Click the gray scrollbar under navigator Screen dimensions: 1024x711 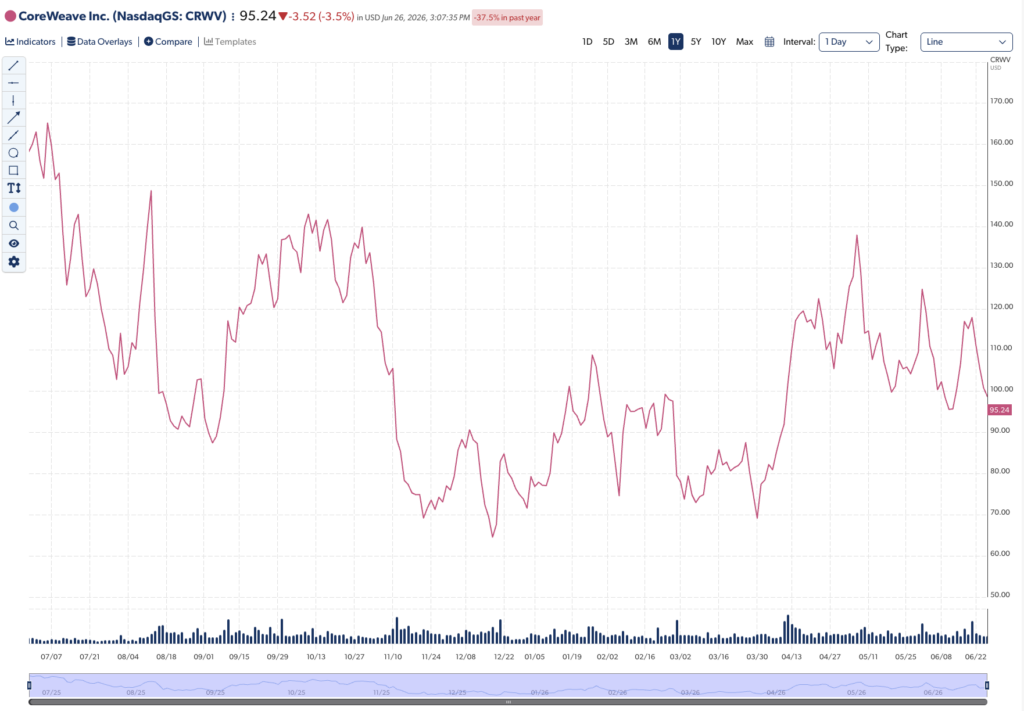508,702
